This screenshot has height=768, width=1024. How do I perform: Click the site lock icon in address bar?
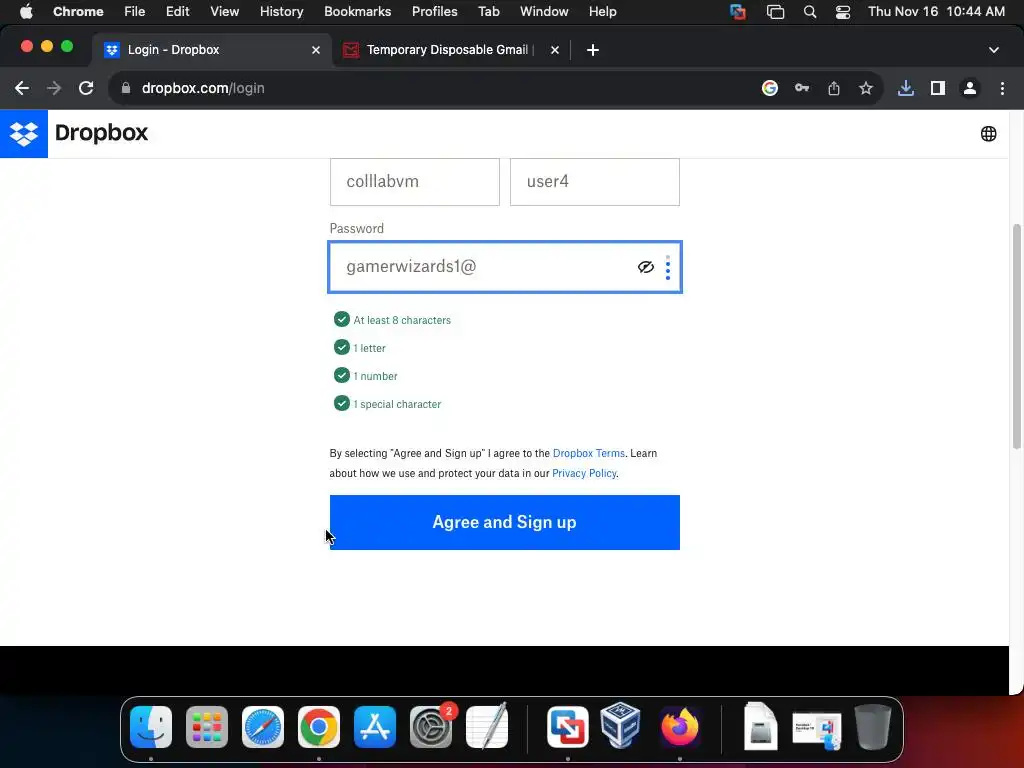coord(126,88)
